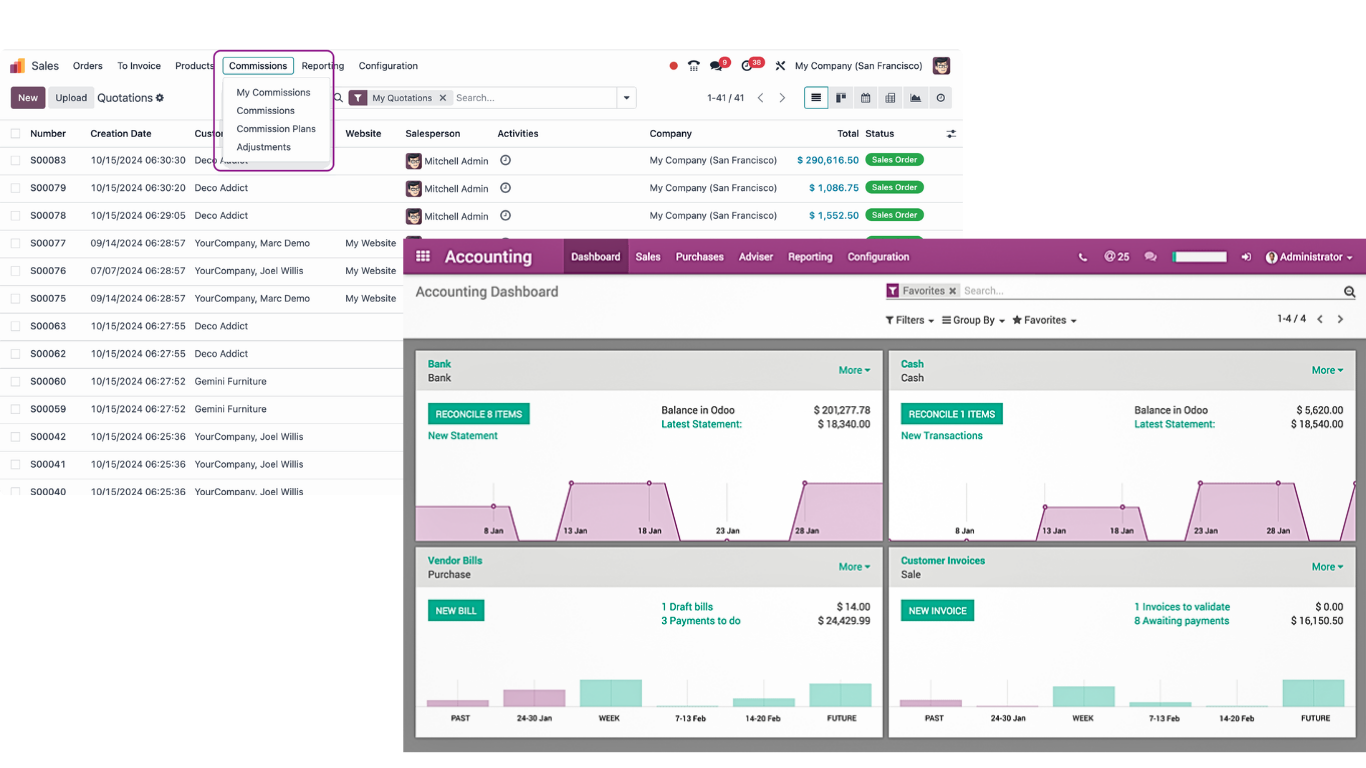Viewport: 1366px width, 768px height.
Task: Switch to the Kanban view
Action: (841, 98)
